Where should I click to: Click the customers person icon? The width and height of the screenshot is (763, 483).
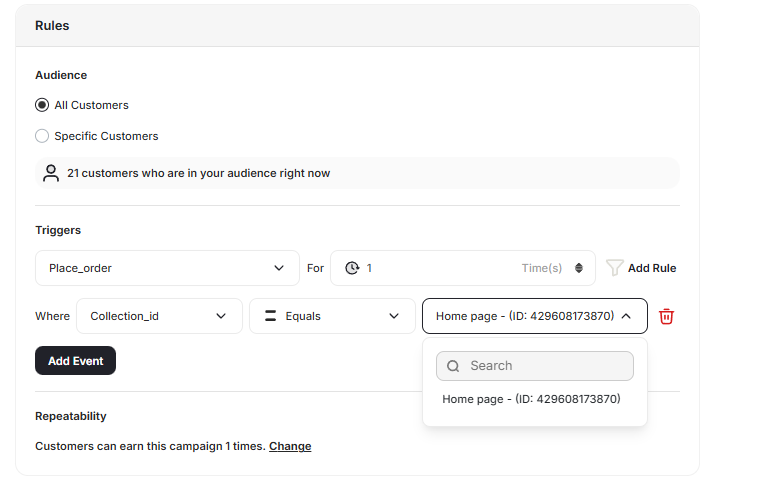pyautogui.click(x=51, y=173)
